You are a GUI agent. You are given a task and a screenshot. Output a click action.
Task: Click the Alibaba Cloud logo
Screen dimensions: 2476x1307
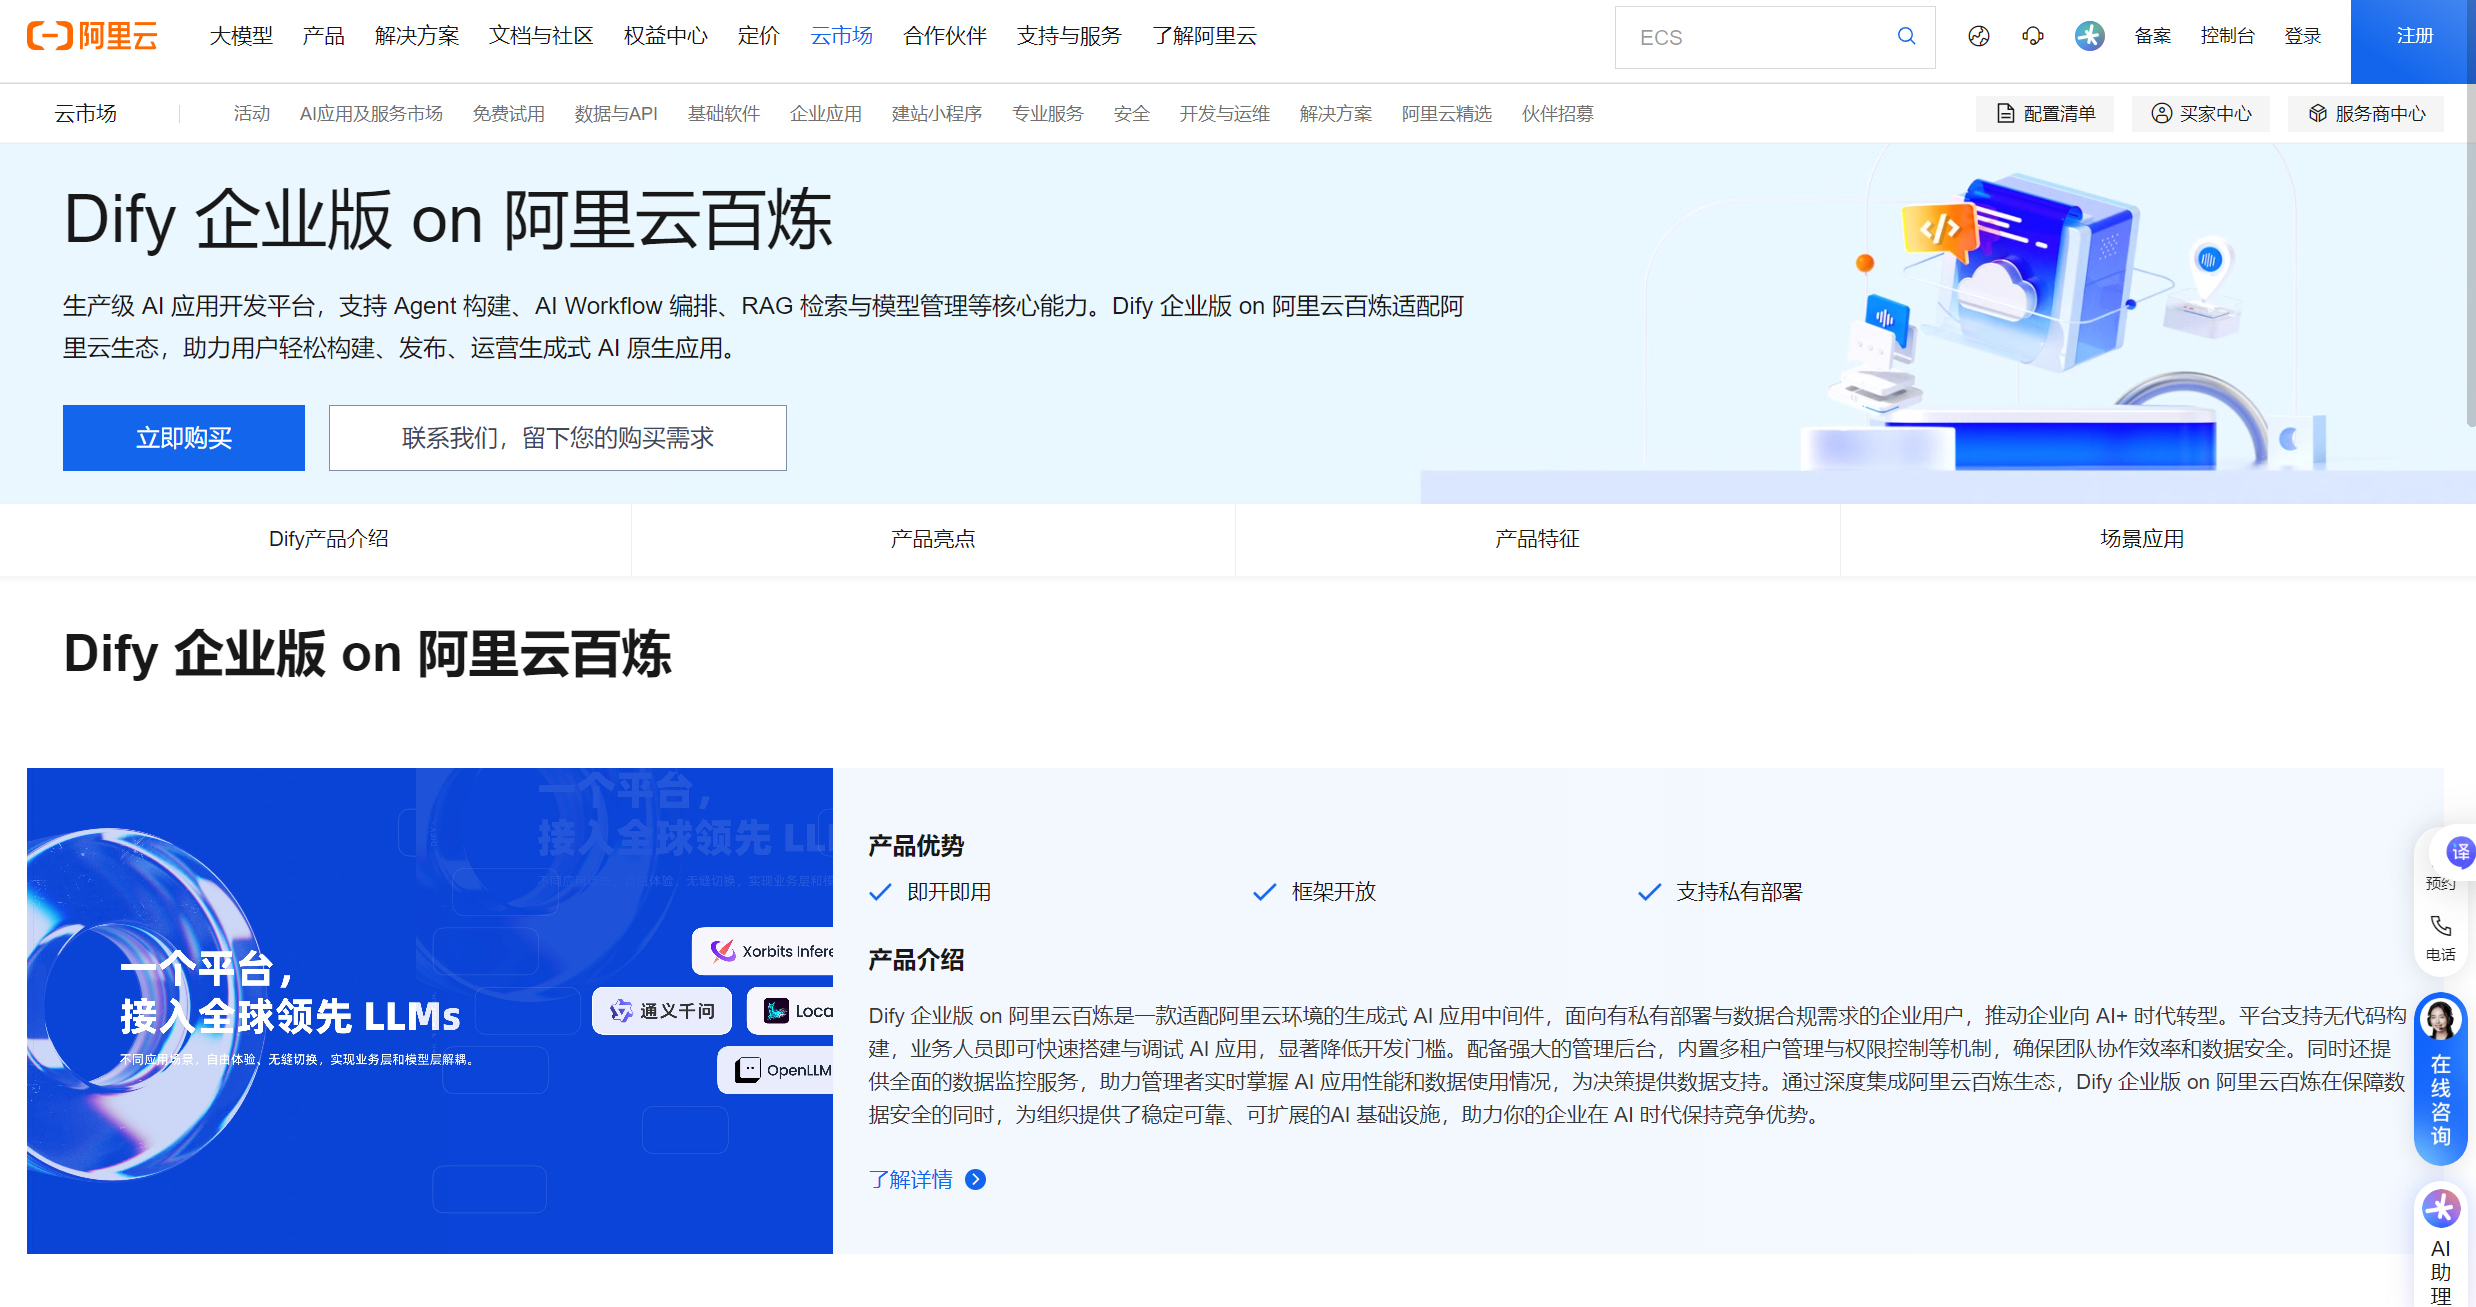click(x=92, y=36)
